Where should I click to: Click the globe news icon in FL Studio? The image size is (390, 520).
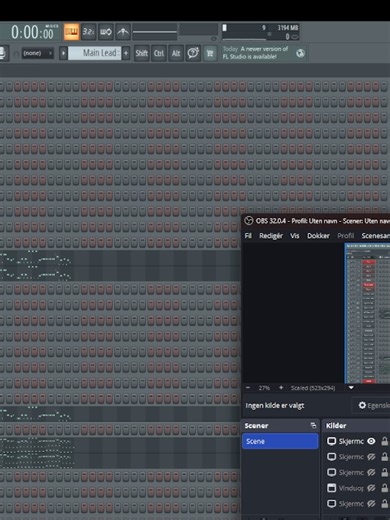(x=300, y=53)
